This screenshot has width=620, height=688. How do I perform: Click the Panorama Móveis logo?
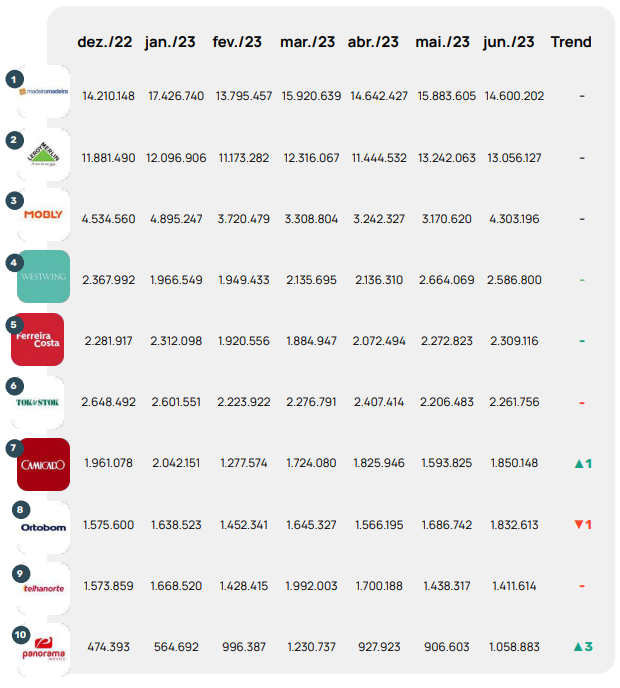coord(44,650)
